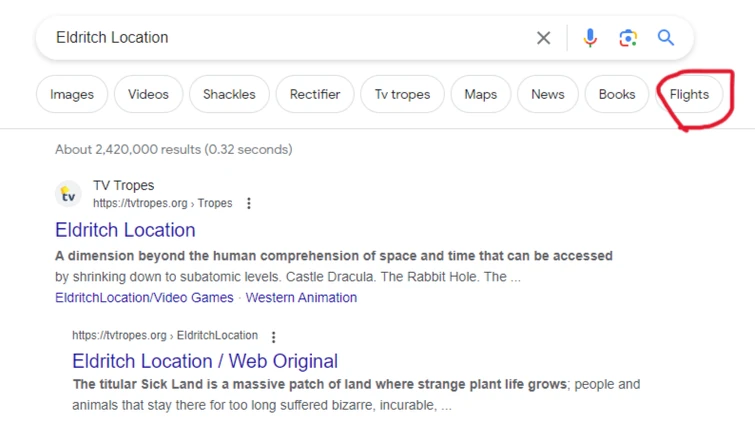Open the Western Animation sitelink
Viewport: 755px width, 424px height.
(x=301, y=297)
